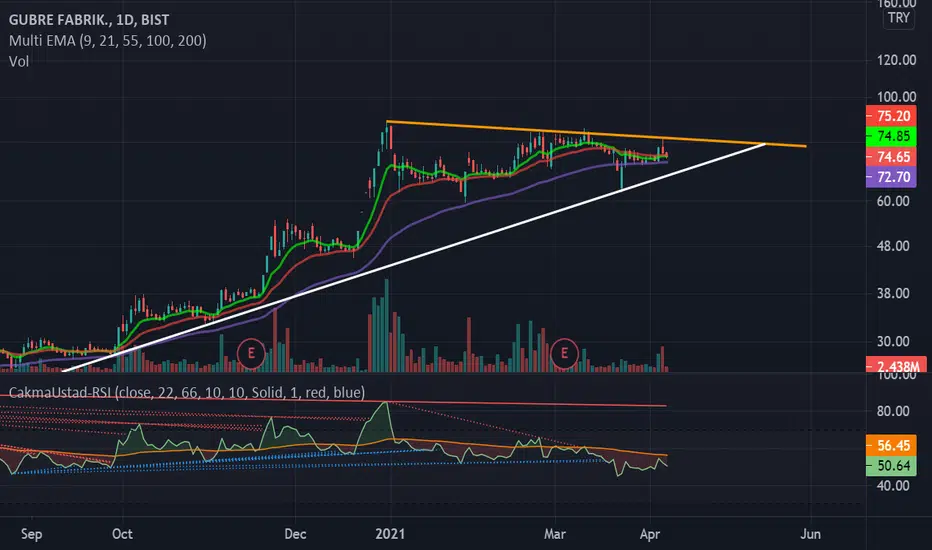Click the 100.00 price axis value
The width and height of the screenshot is (932, 550).
896,96
